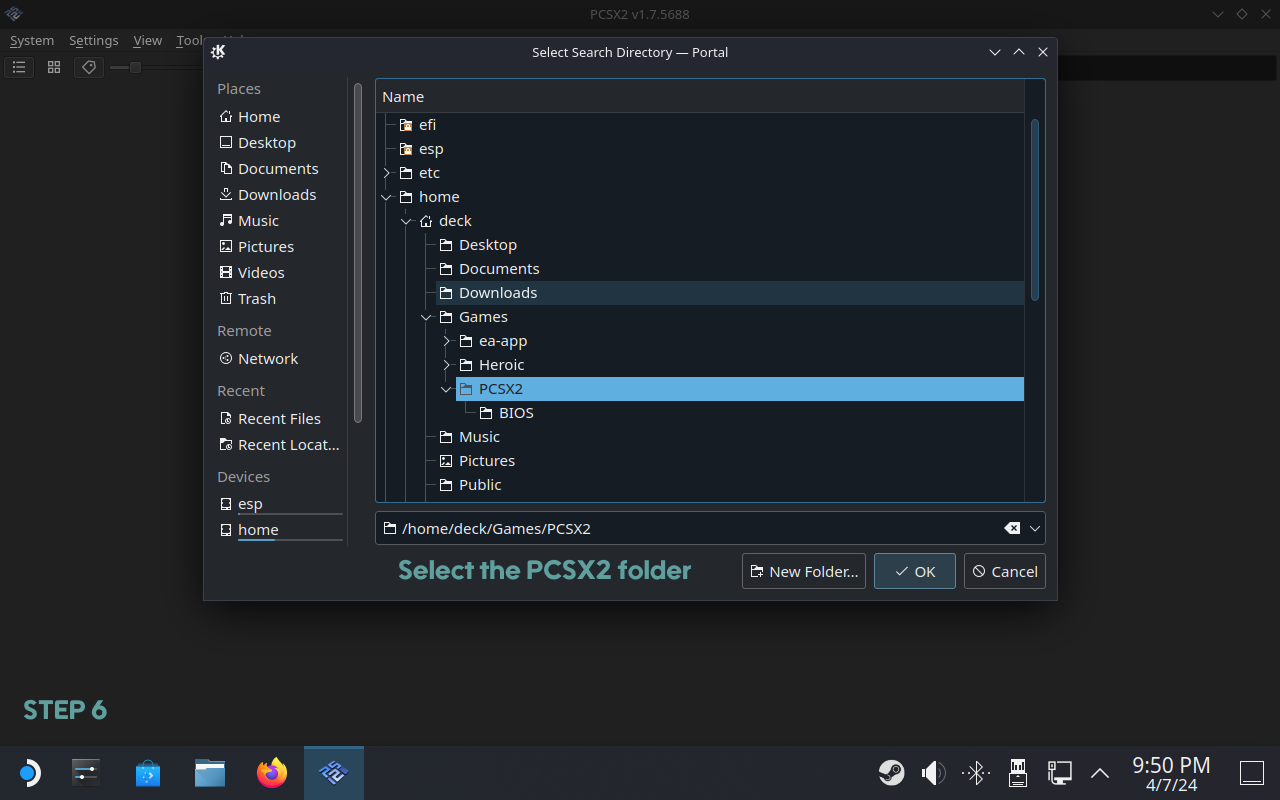Open Bluetooth tray icon

coord(976,773)
